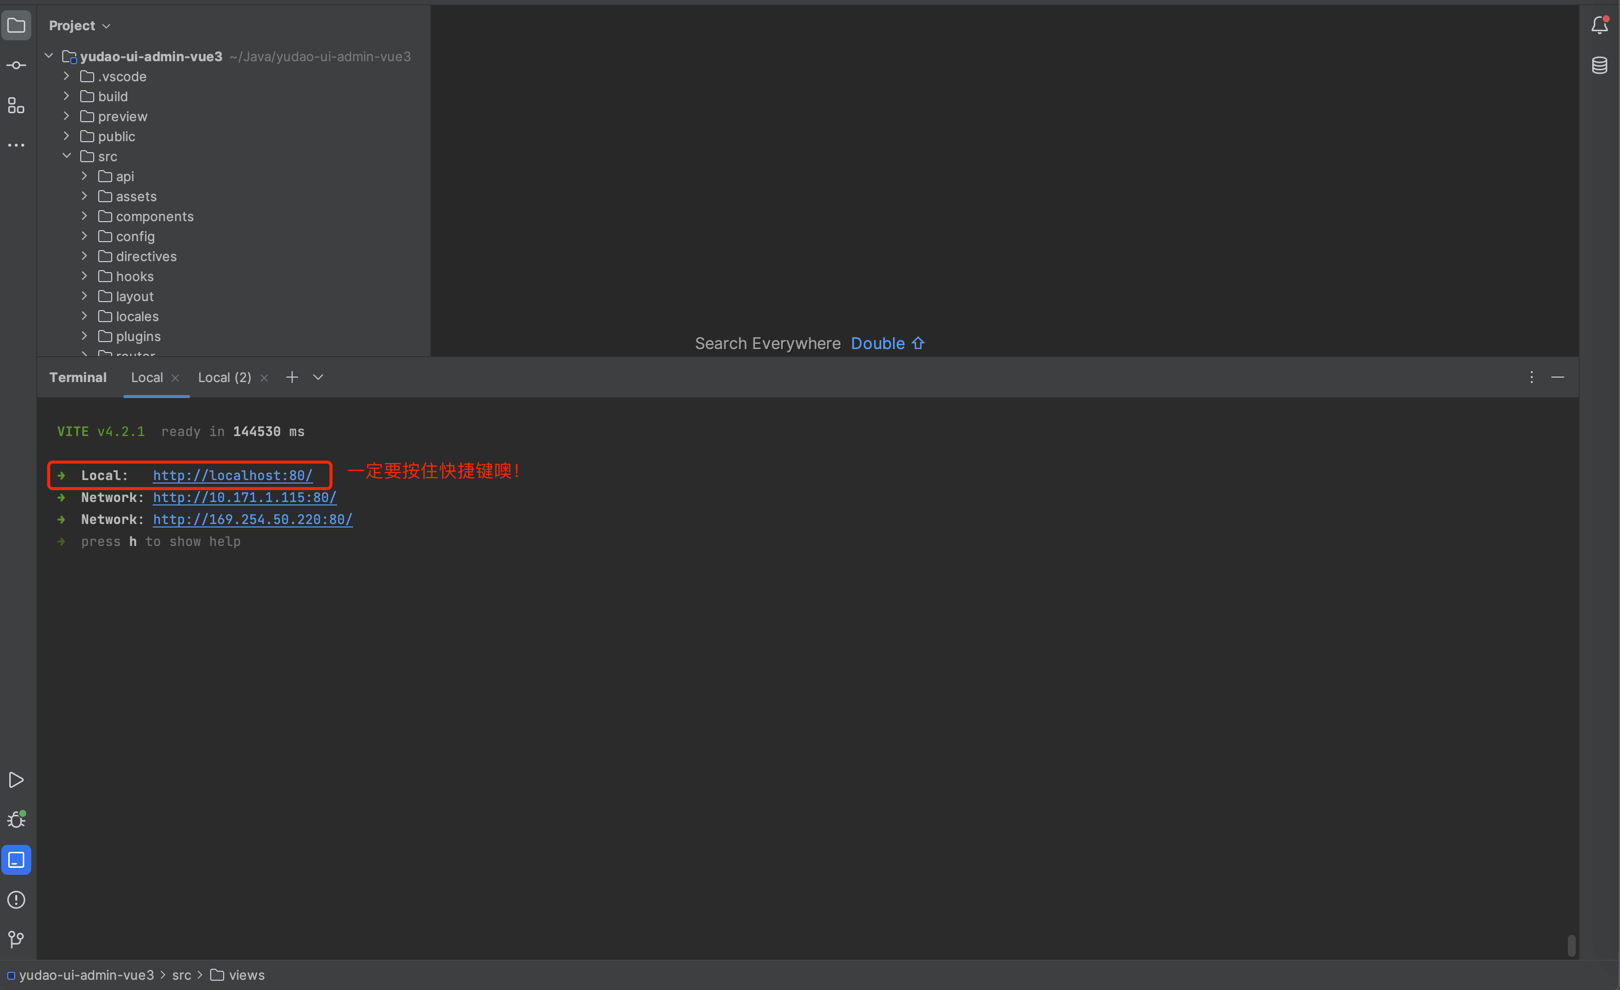This screenshot has height=990, width=1620.
Task: Open the Run tool window icon
Action: 16,780
